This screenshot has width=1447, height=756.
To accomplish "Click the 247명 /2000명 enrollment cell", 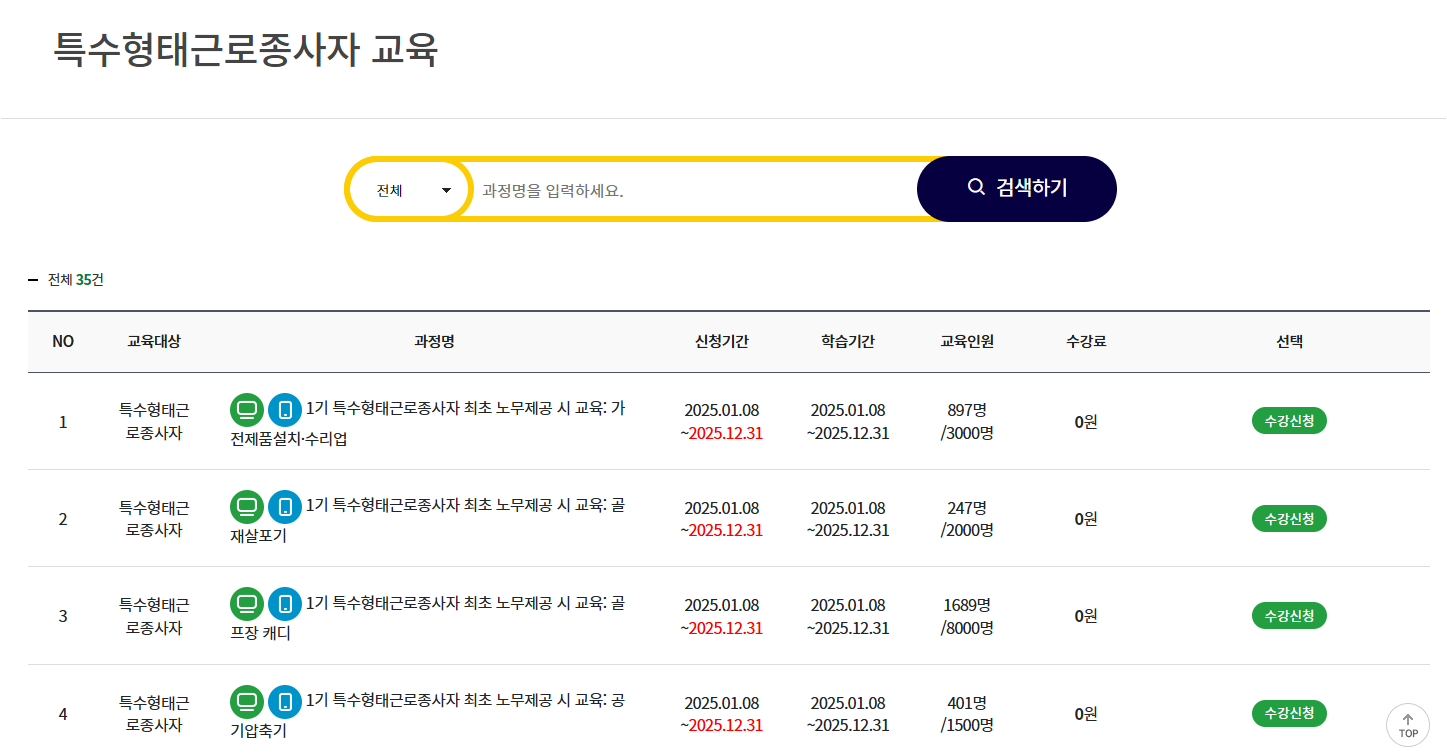I will coord(967,519).
